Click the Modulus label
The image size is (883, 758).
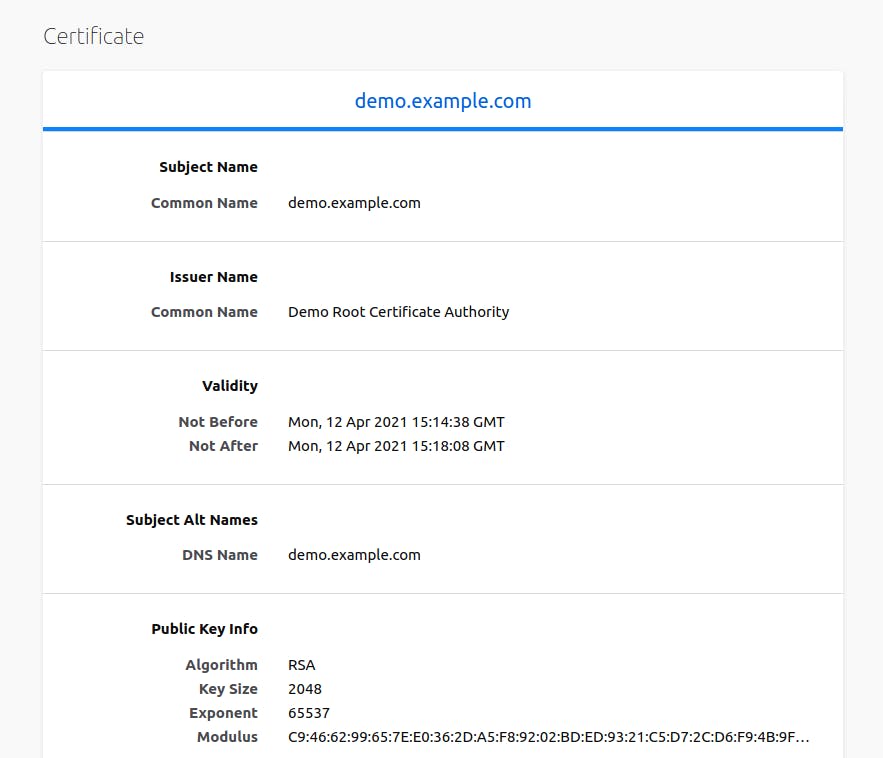[227, 737]
